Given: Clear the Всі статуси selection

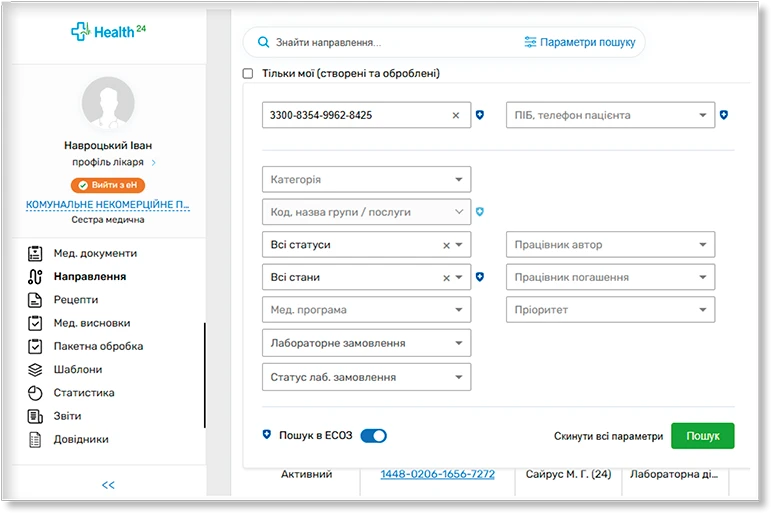Looking at the screenshot, I should coord(446,245).
